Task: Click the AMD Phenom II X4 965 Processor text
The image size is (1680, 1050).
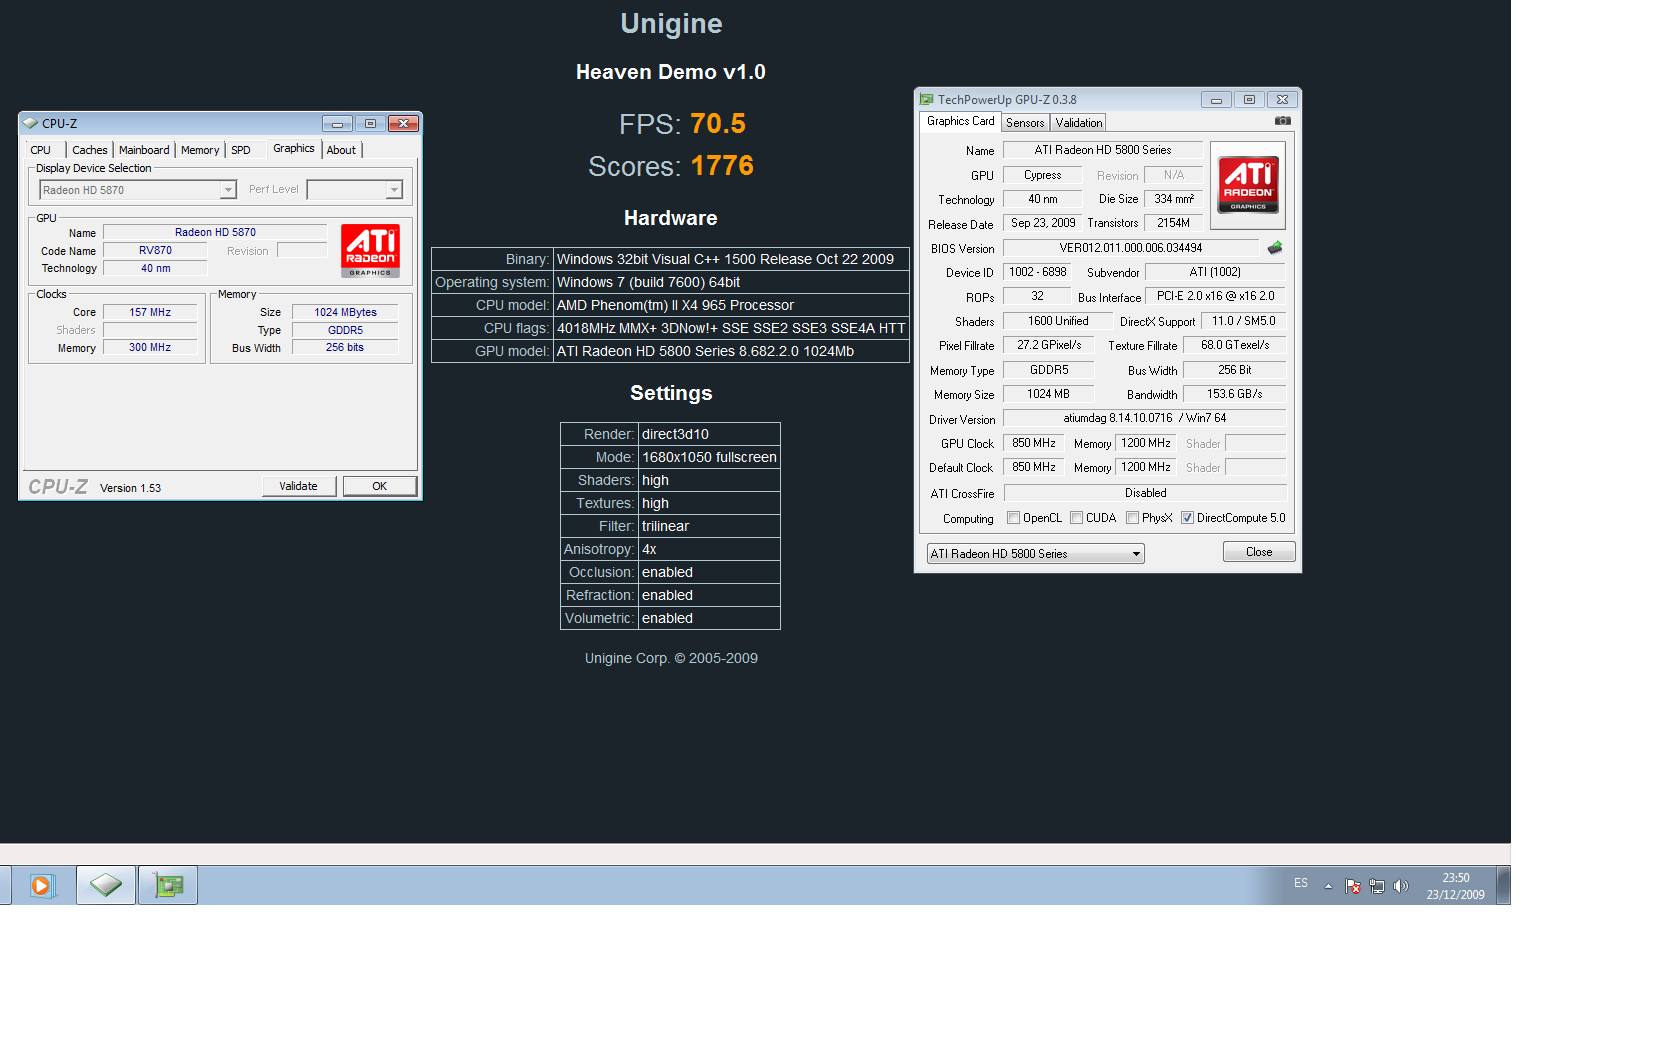Action: (675, 305)
